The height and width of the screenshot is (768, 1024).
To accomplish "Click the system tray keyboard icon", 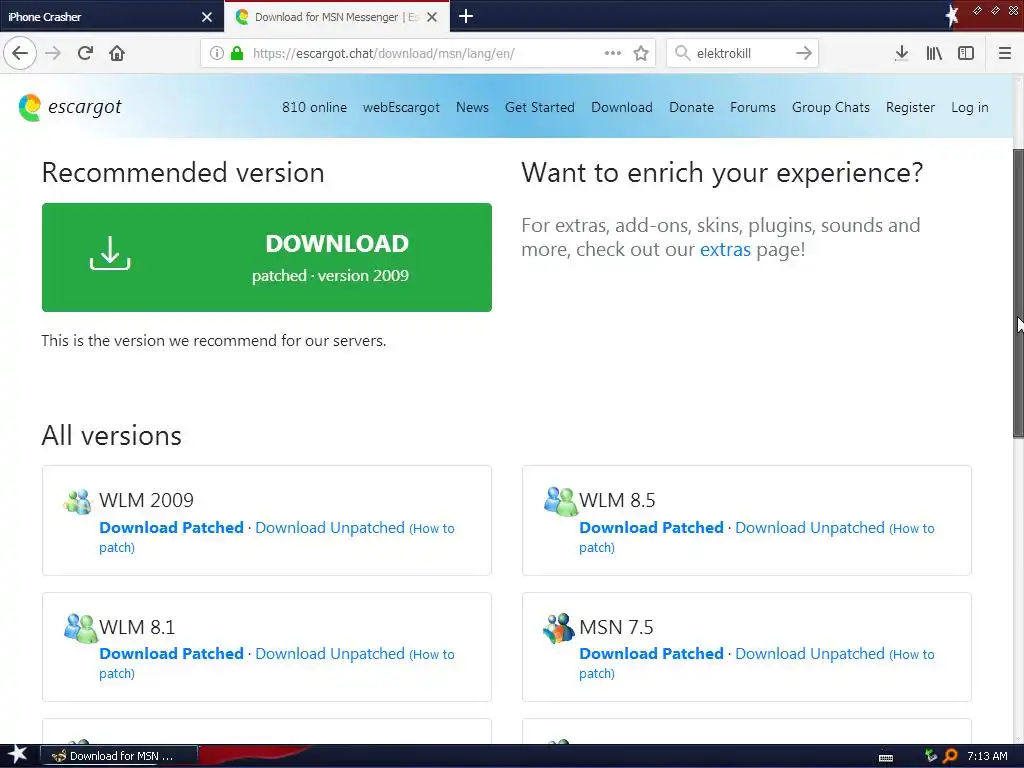I will 886,757.
